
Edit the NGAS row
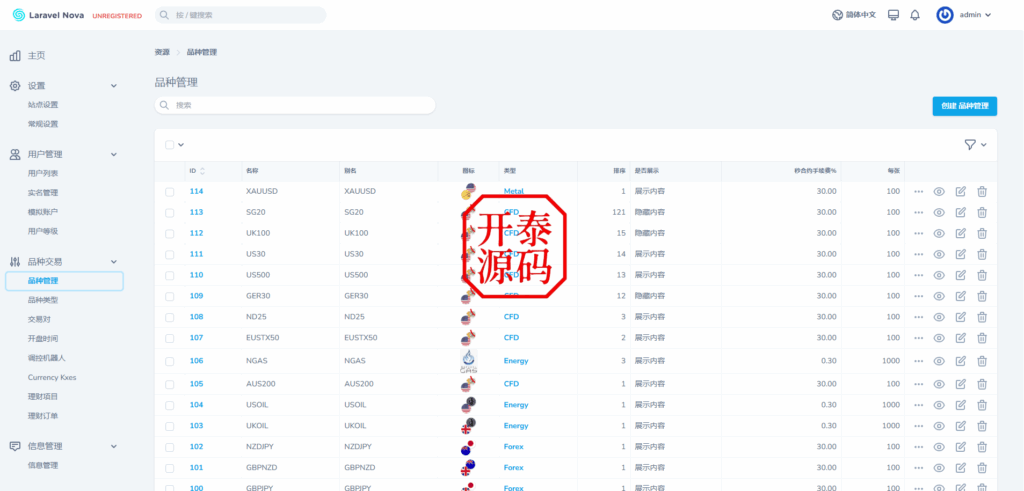click(960, 360)
